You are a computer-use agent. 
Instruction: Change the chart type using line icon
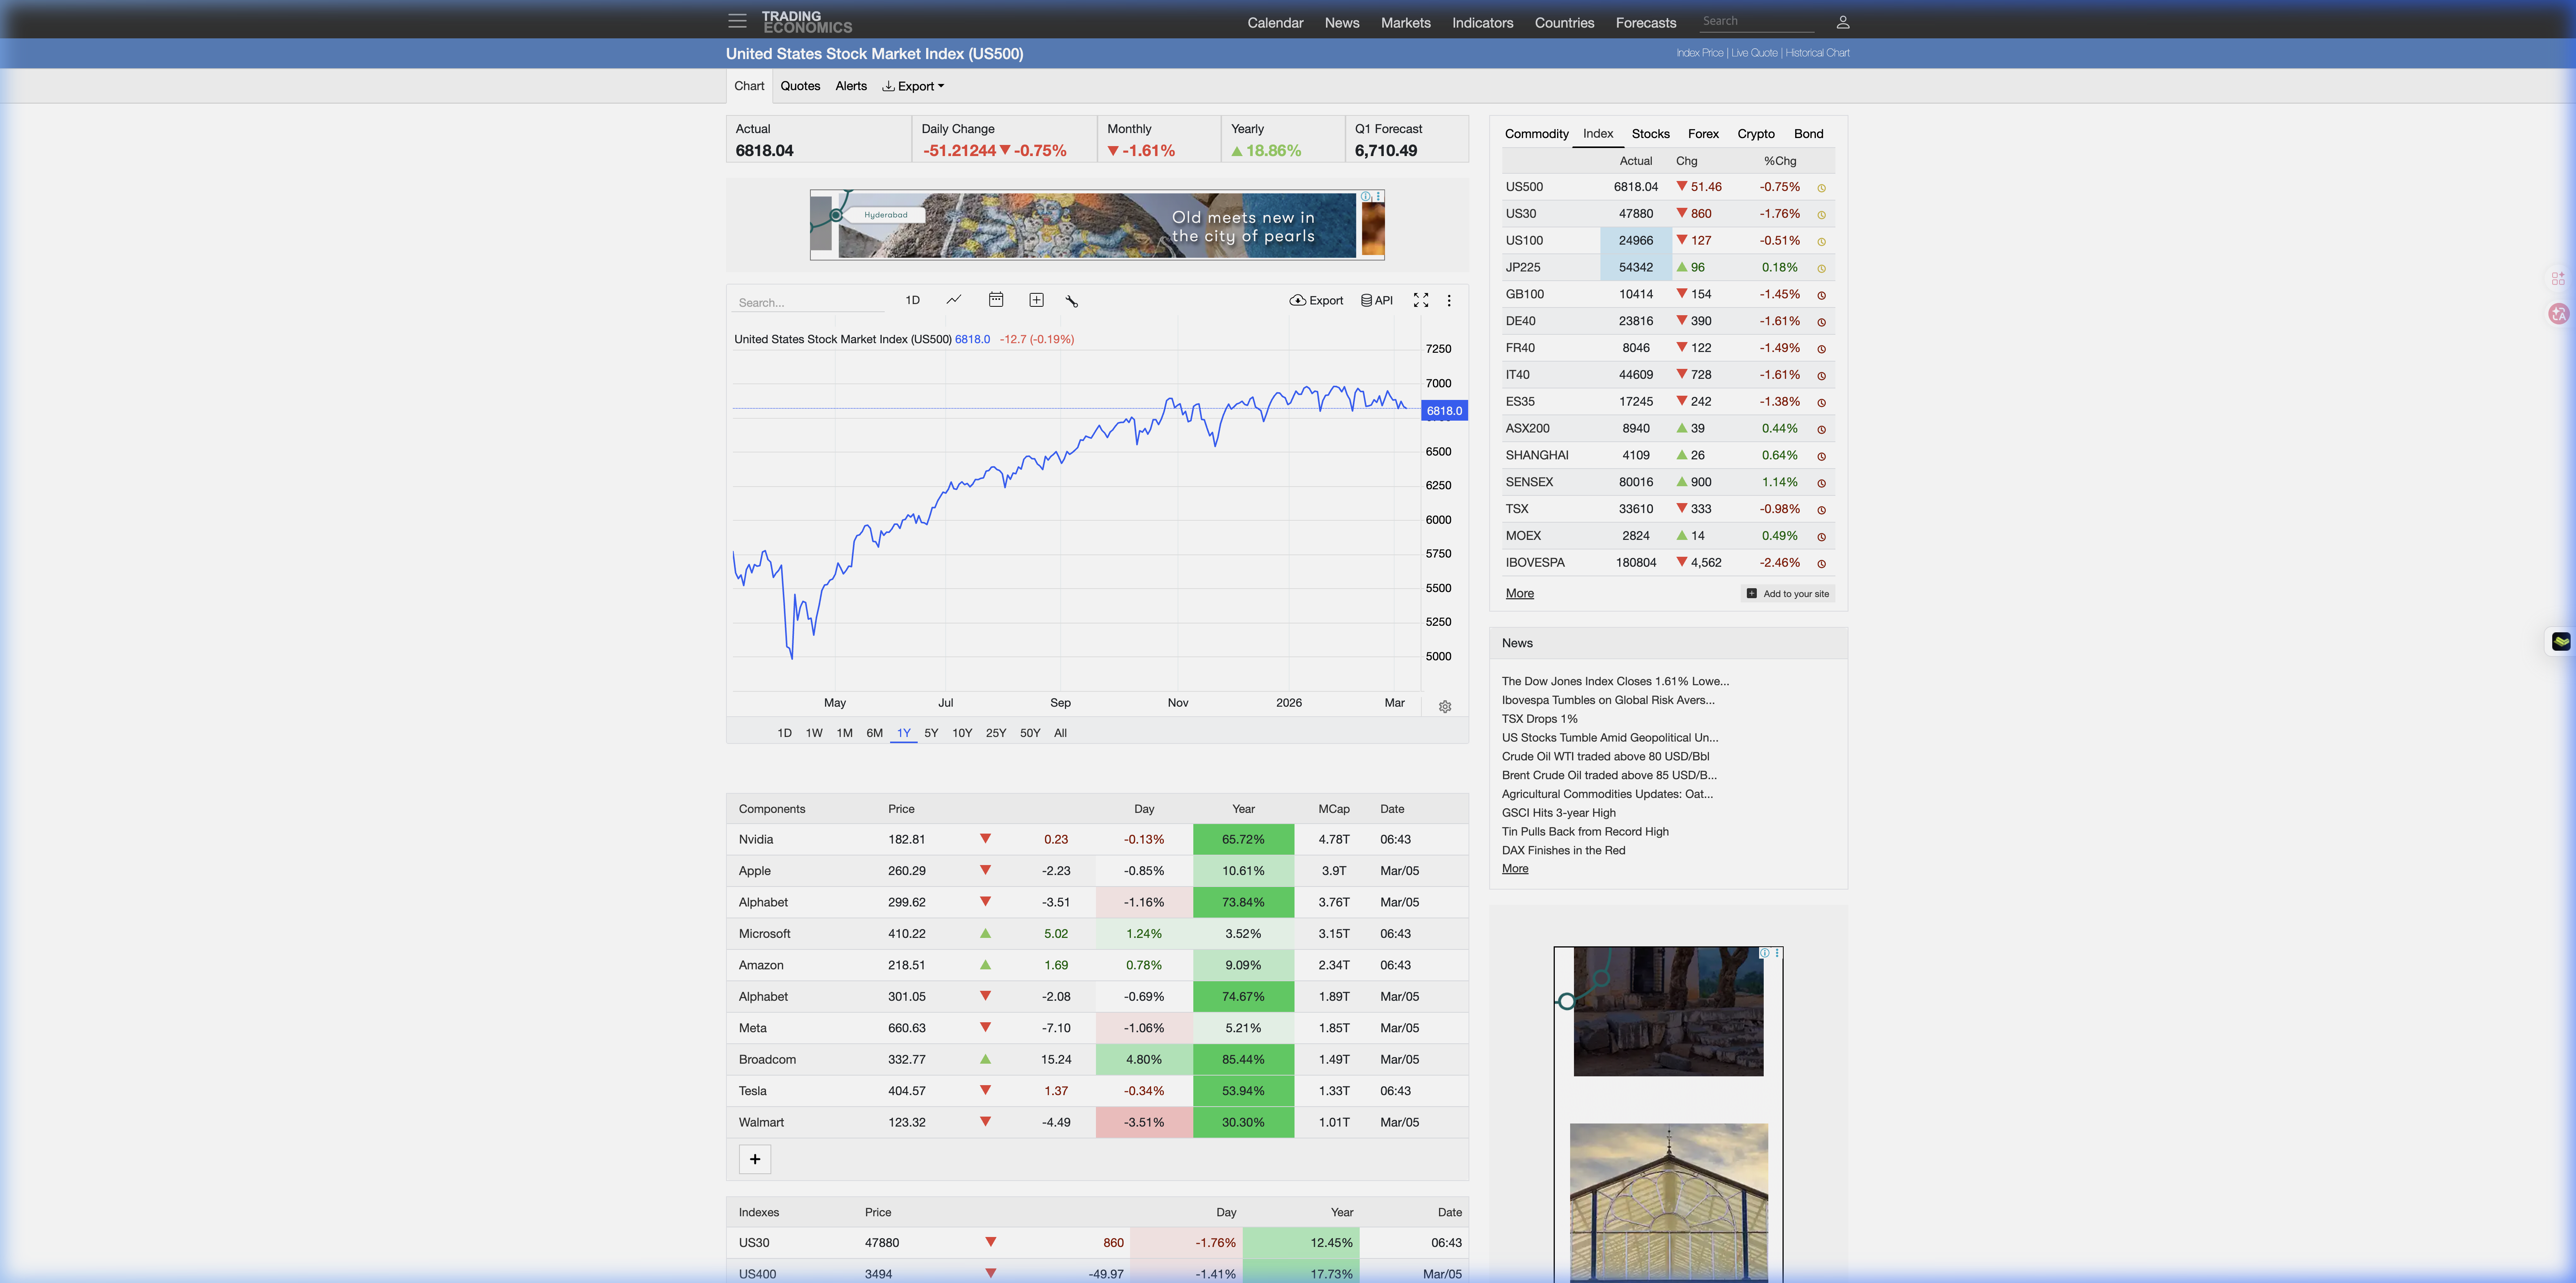point(954,300)
